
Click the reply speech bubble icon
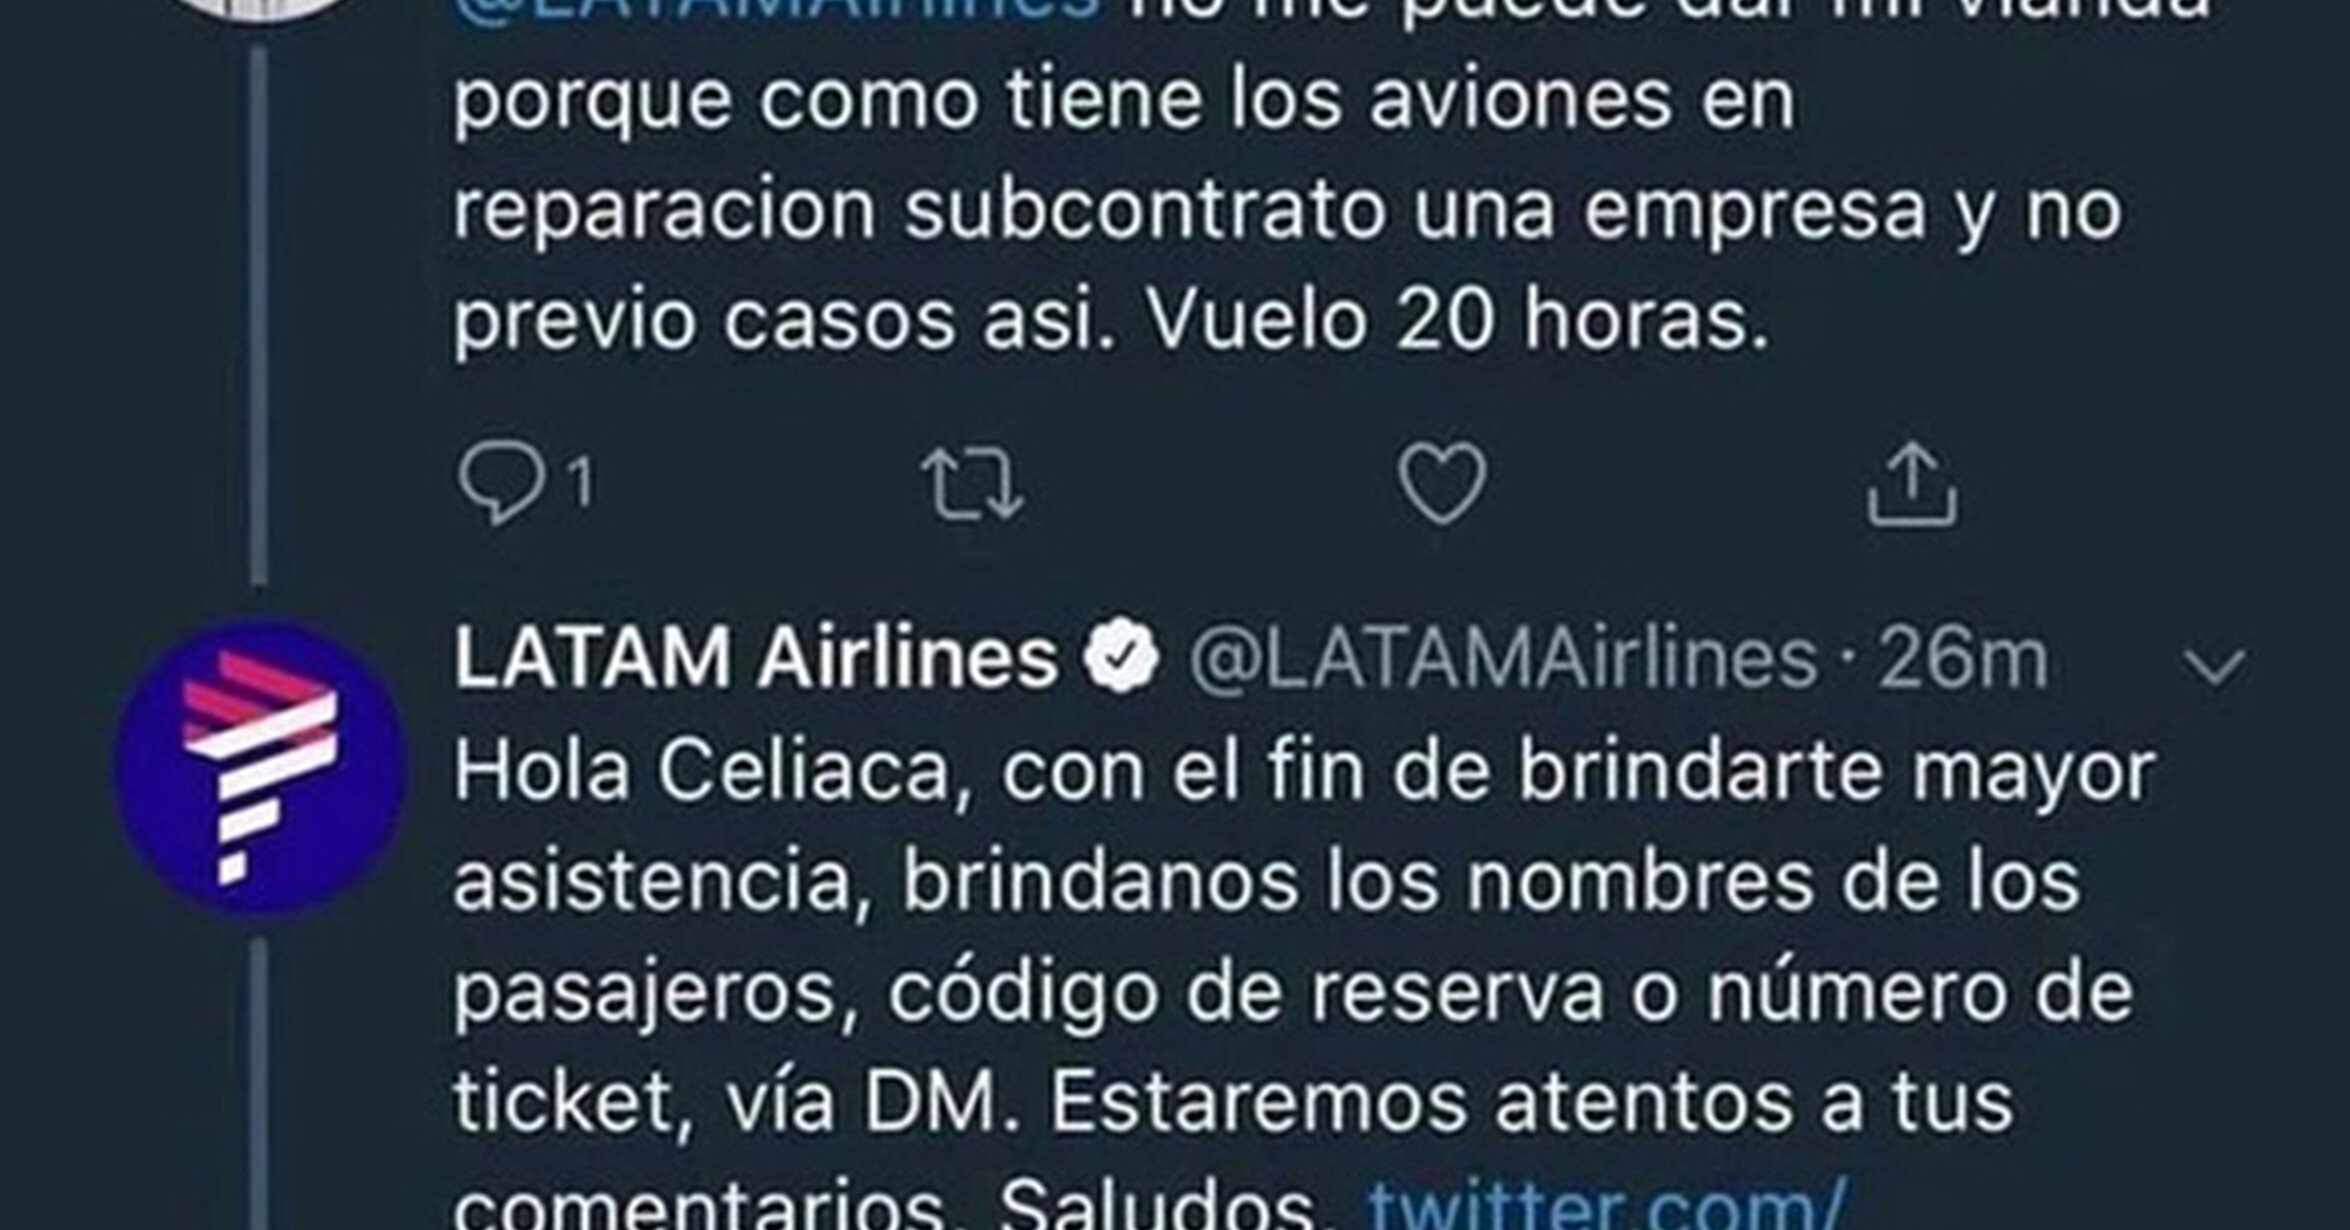point(500,482)
